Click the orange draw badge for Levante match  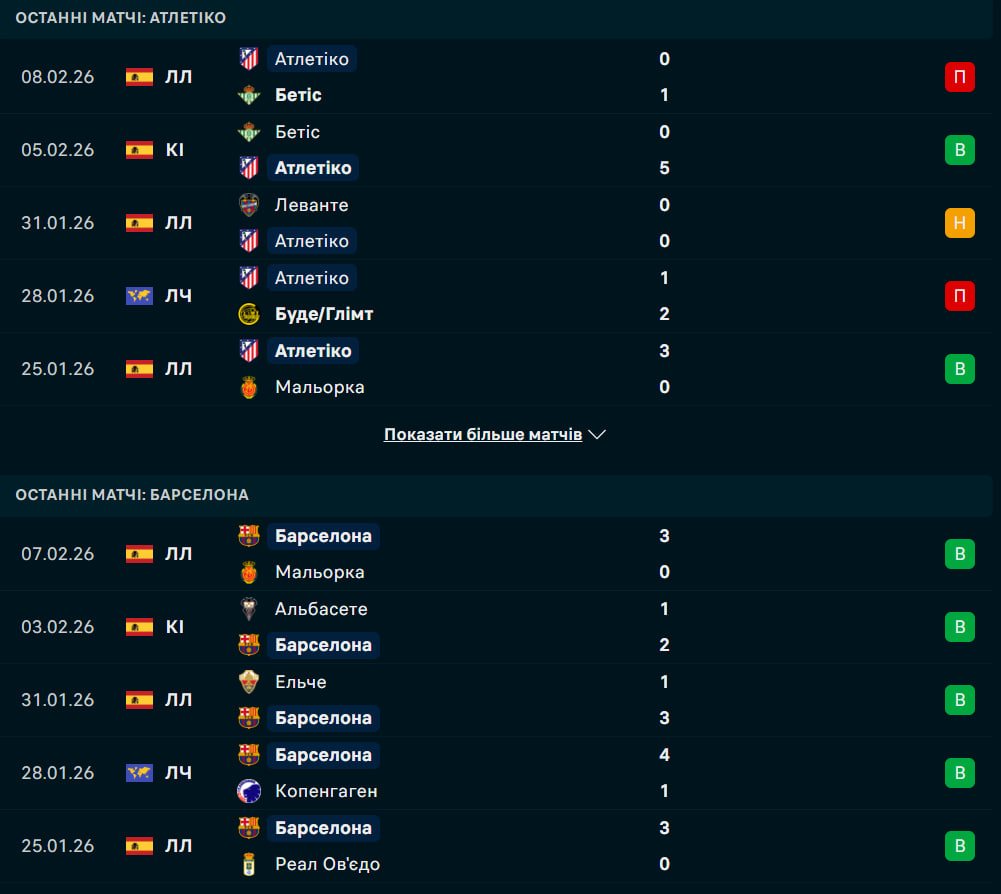pos(959,223)
